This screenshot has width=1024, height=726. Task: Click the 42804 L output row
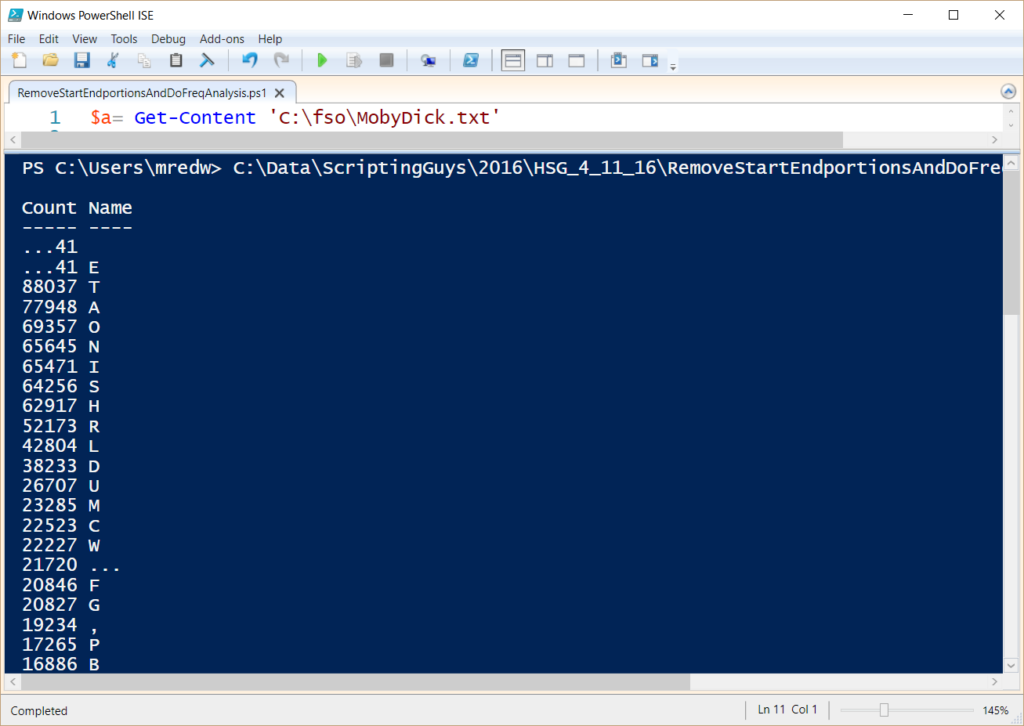pos(61,446)
